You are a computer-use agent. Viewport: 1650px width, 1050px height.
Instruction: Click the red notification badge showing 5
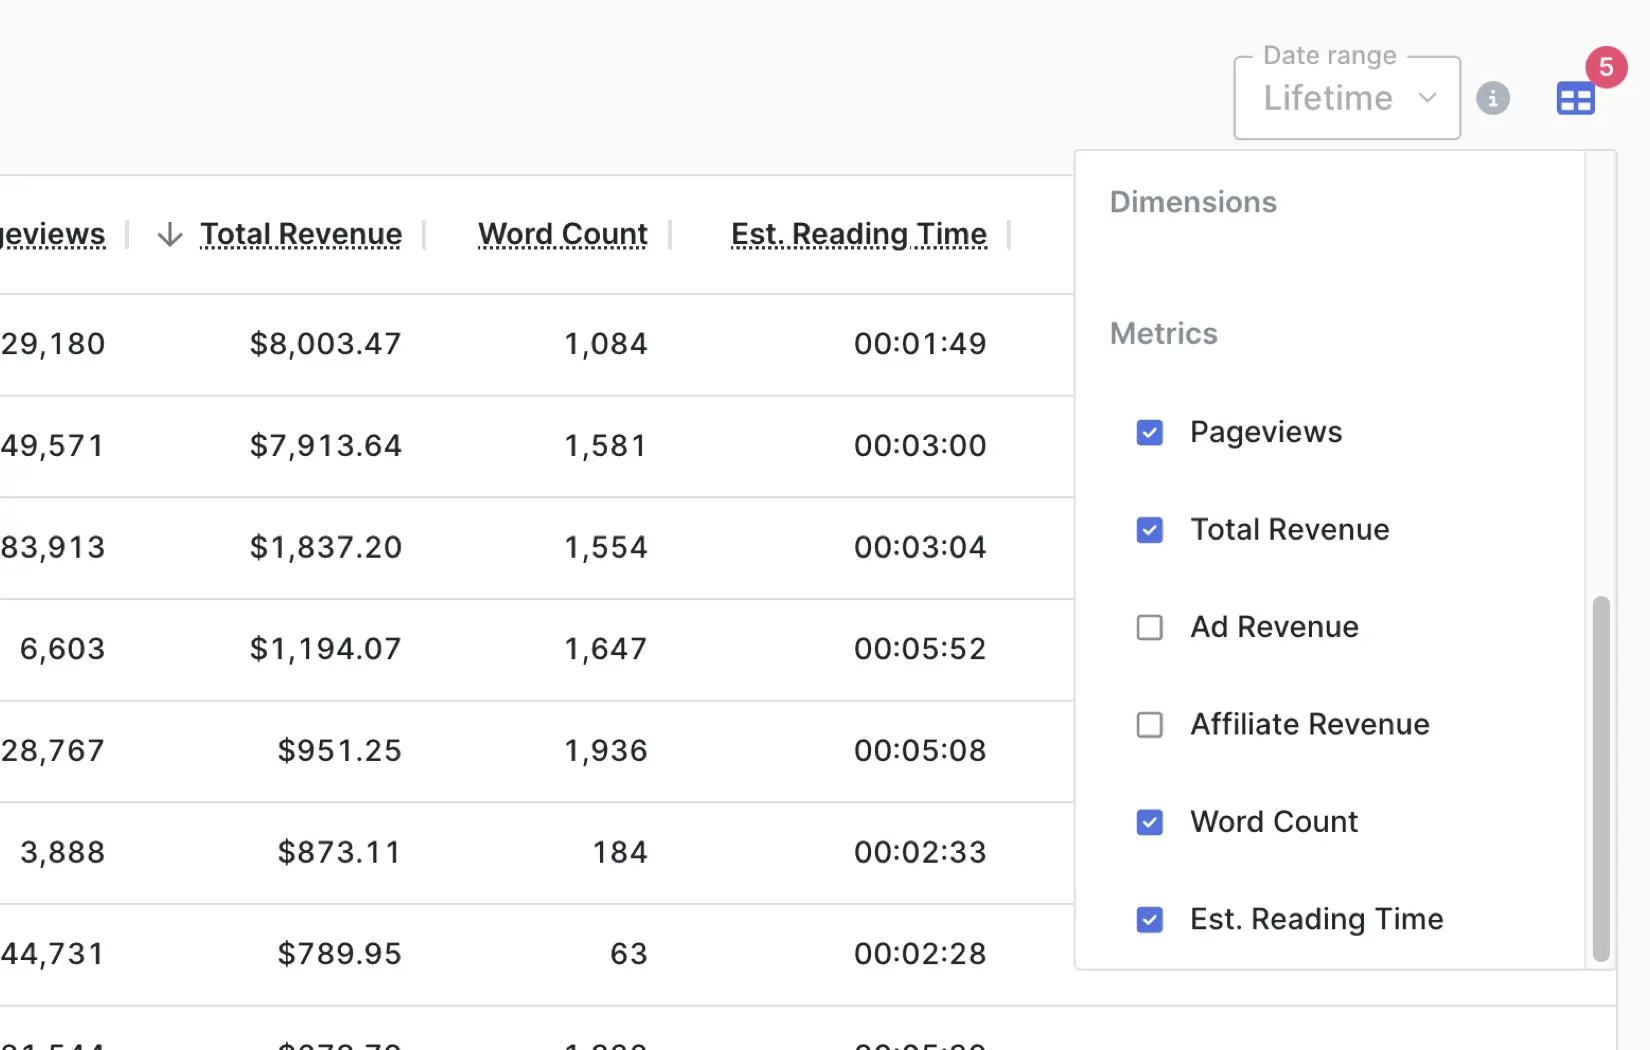[x=1605, y=67]
